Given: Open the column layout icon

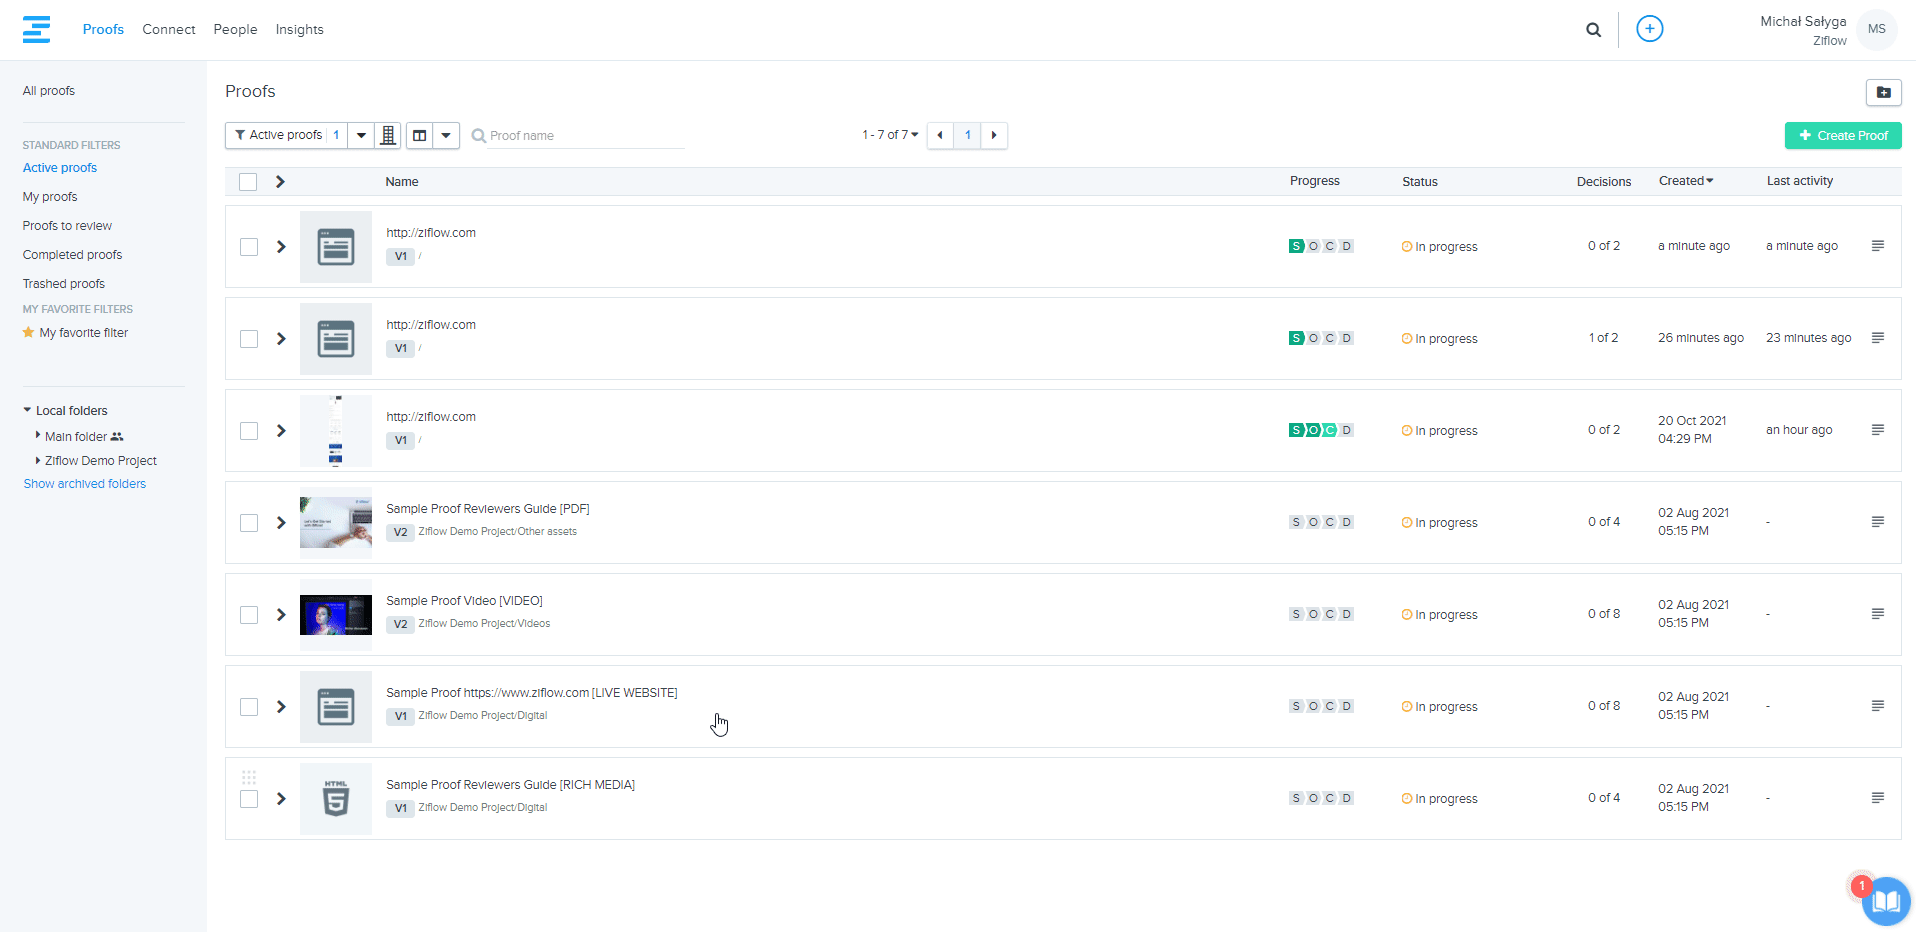Looking at the screenshot, I should (x=420, y=135).
